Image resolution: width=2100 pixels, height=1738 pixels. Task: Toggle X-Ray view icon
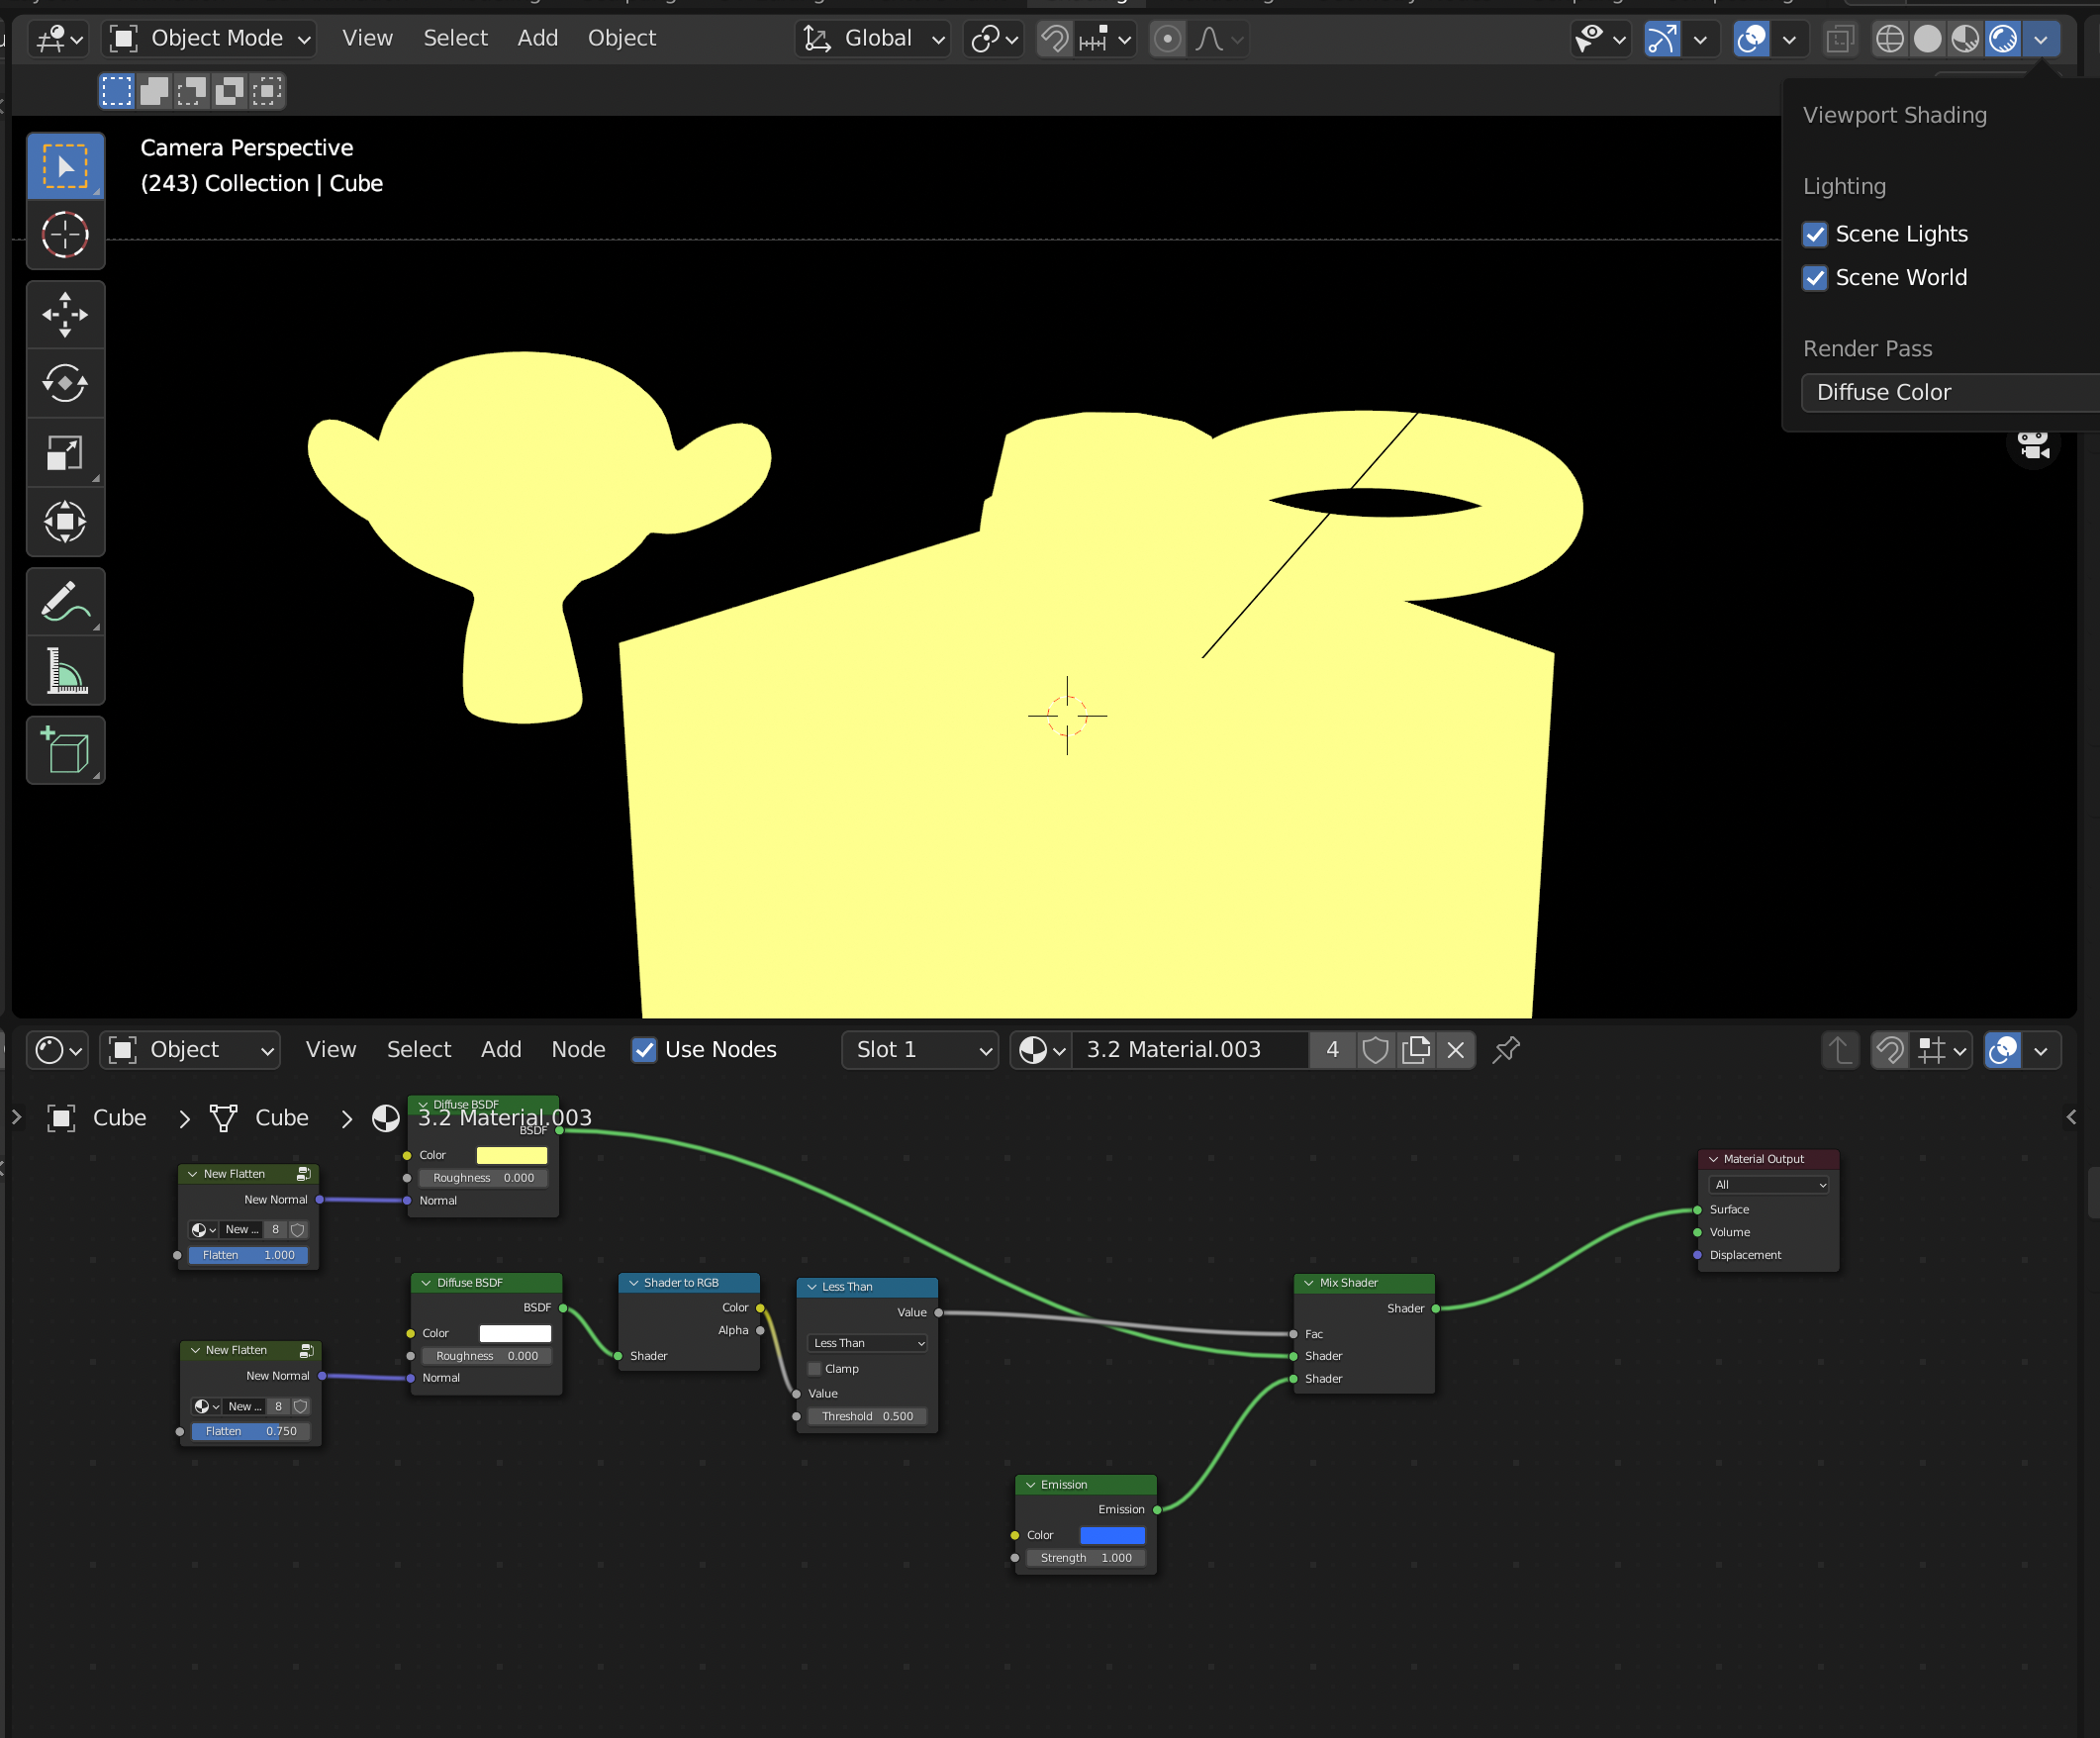1839,39
